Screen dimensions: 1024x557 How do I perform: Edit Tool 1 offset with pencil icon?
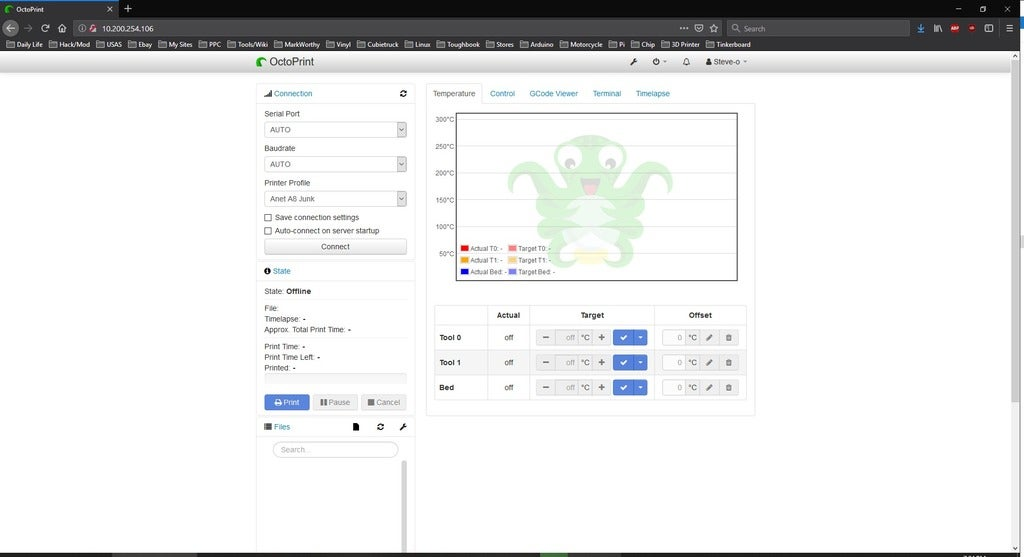tap(709, 362)
